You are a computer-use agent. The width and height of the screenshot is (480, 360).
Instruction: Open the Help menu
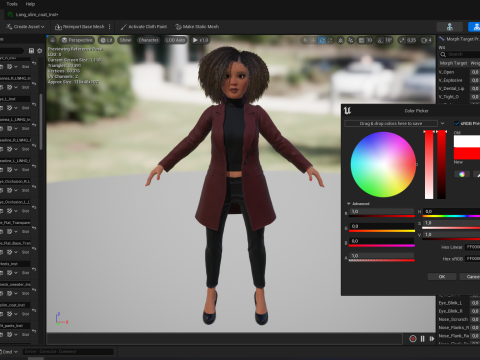(30, 4)
